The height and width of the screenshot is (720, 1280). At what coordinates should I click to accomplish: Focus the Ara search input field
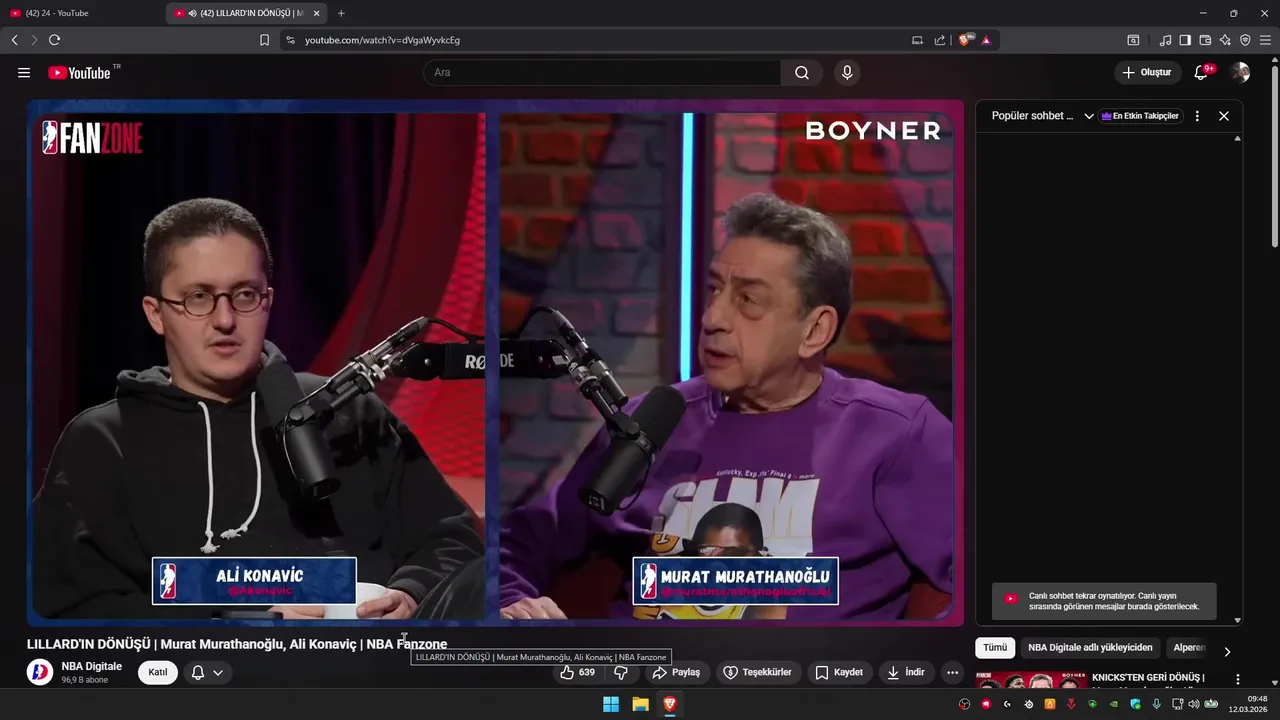click(x=603, y=73)
